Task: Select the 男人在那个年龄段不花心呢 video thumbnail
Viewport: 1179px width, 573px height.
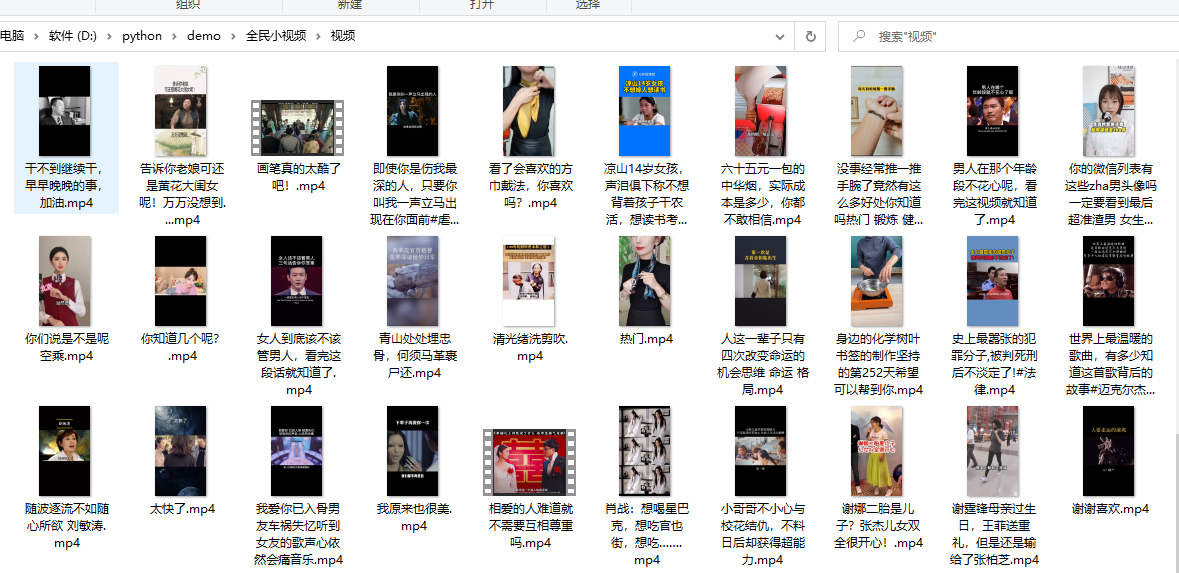Action: pyautogui.click(x=993, y=111)
